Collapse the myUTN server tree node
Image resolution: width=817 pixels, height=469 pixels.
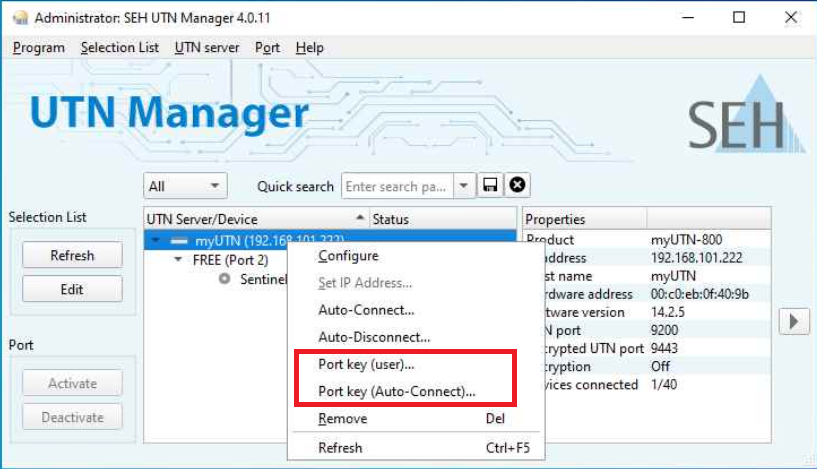click(x=156, y=241)
